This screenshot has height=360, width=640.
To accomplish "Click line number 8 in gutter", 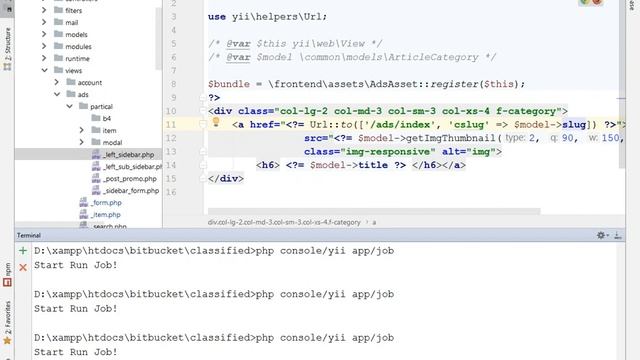I will click(x=173, y=84).
